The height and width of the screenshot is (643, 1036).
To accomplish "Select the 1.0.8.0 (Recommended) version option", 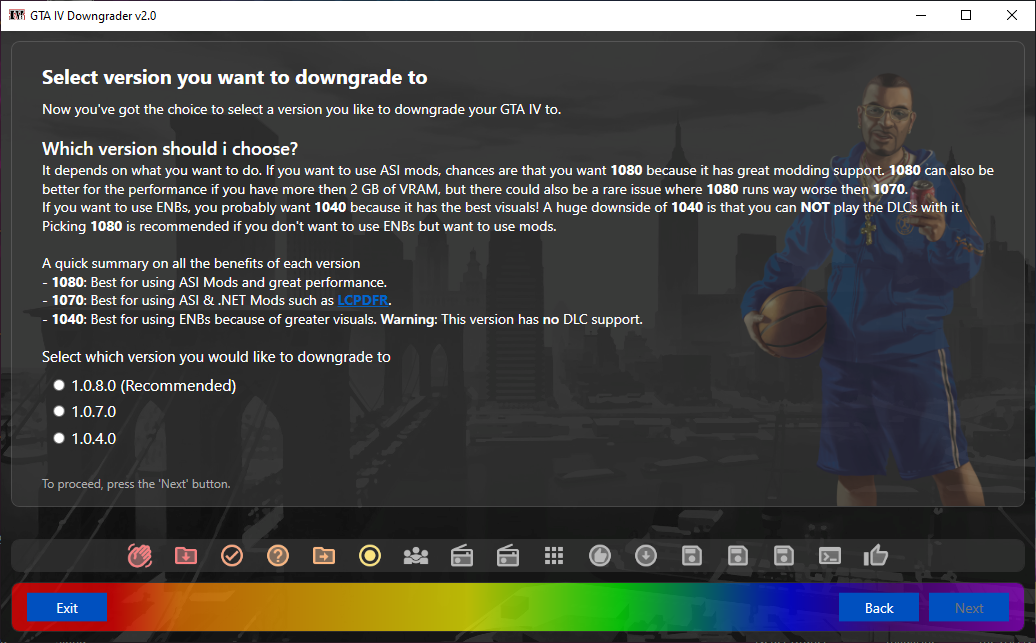I will click(146, 385).
